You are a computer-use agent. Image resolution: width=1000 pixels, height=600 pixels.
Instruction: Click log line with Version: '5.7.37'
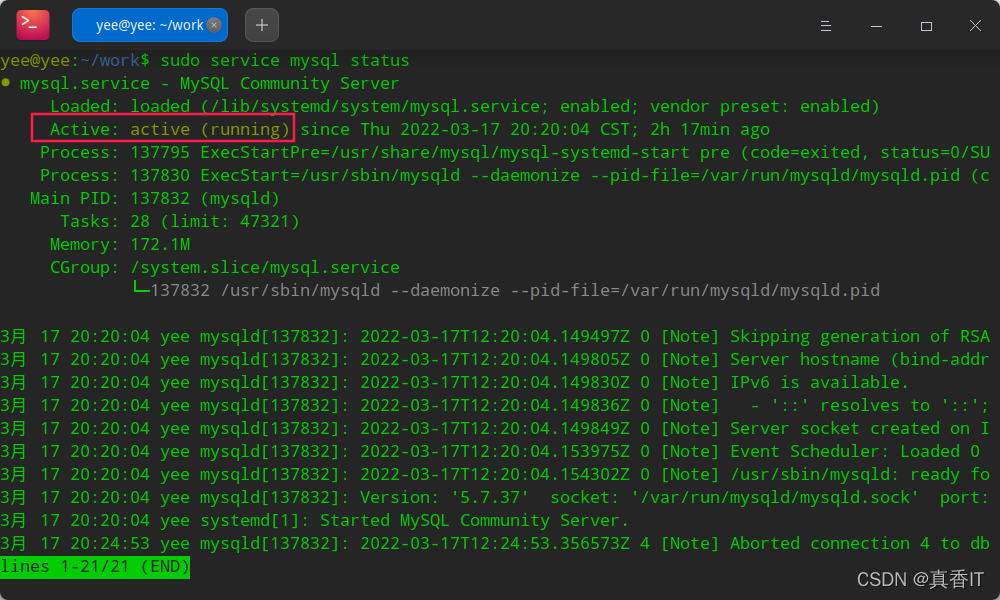495,497
